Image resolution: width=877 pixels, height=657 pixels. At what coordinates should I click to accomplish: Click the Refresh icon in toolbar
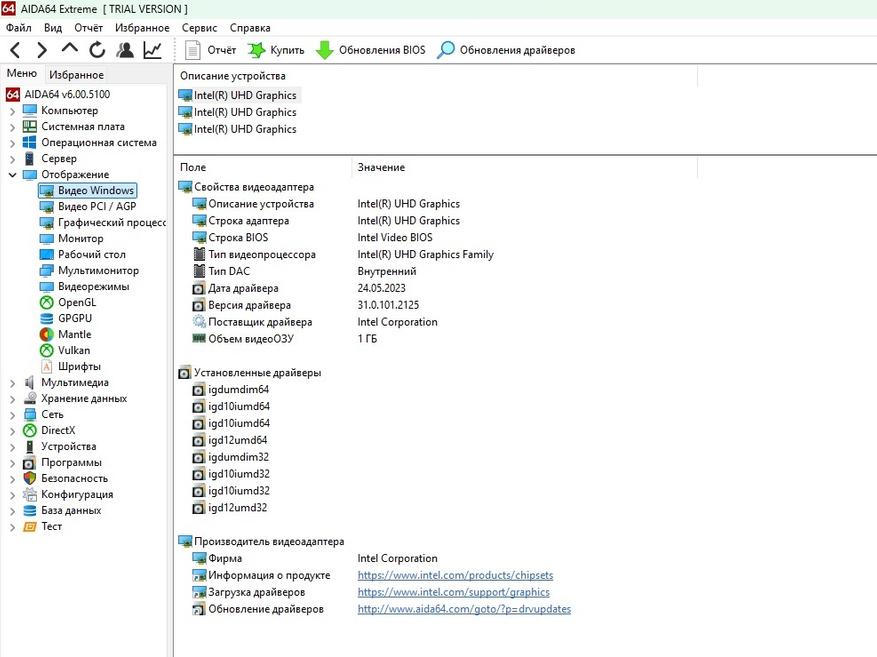tap(97, 50)
